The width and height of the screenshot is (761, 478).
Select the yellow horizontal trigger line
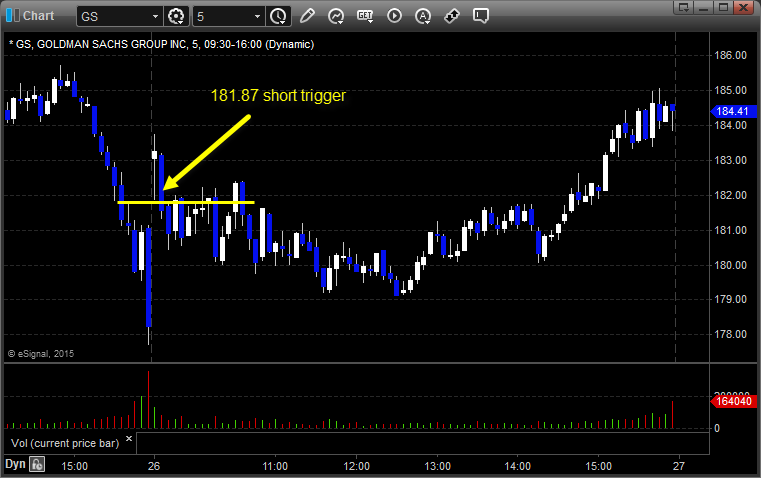pyautogui.click(x=186, y=202)
